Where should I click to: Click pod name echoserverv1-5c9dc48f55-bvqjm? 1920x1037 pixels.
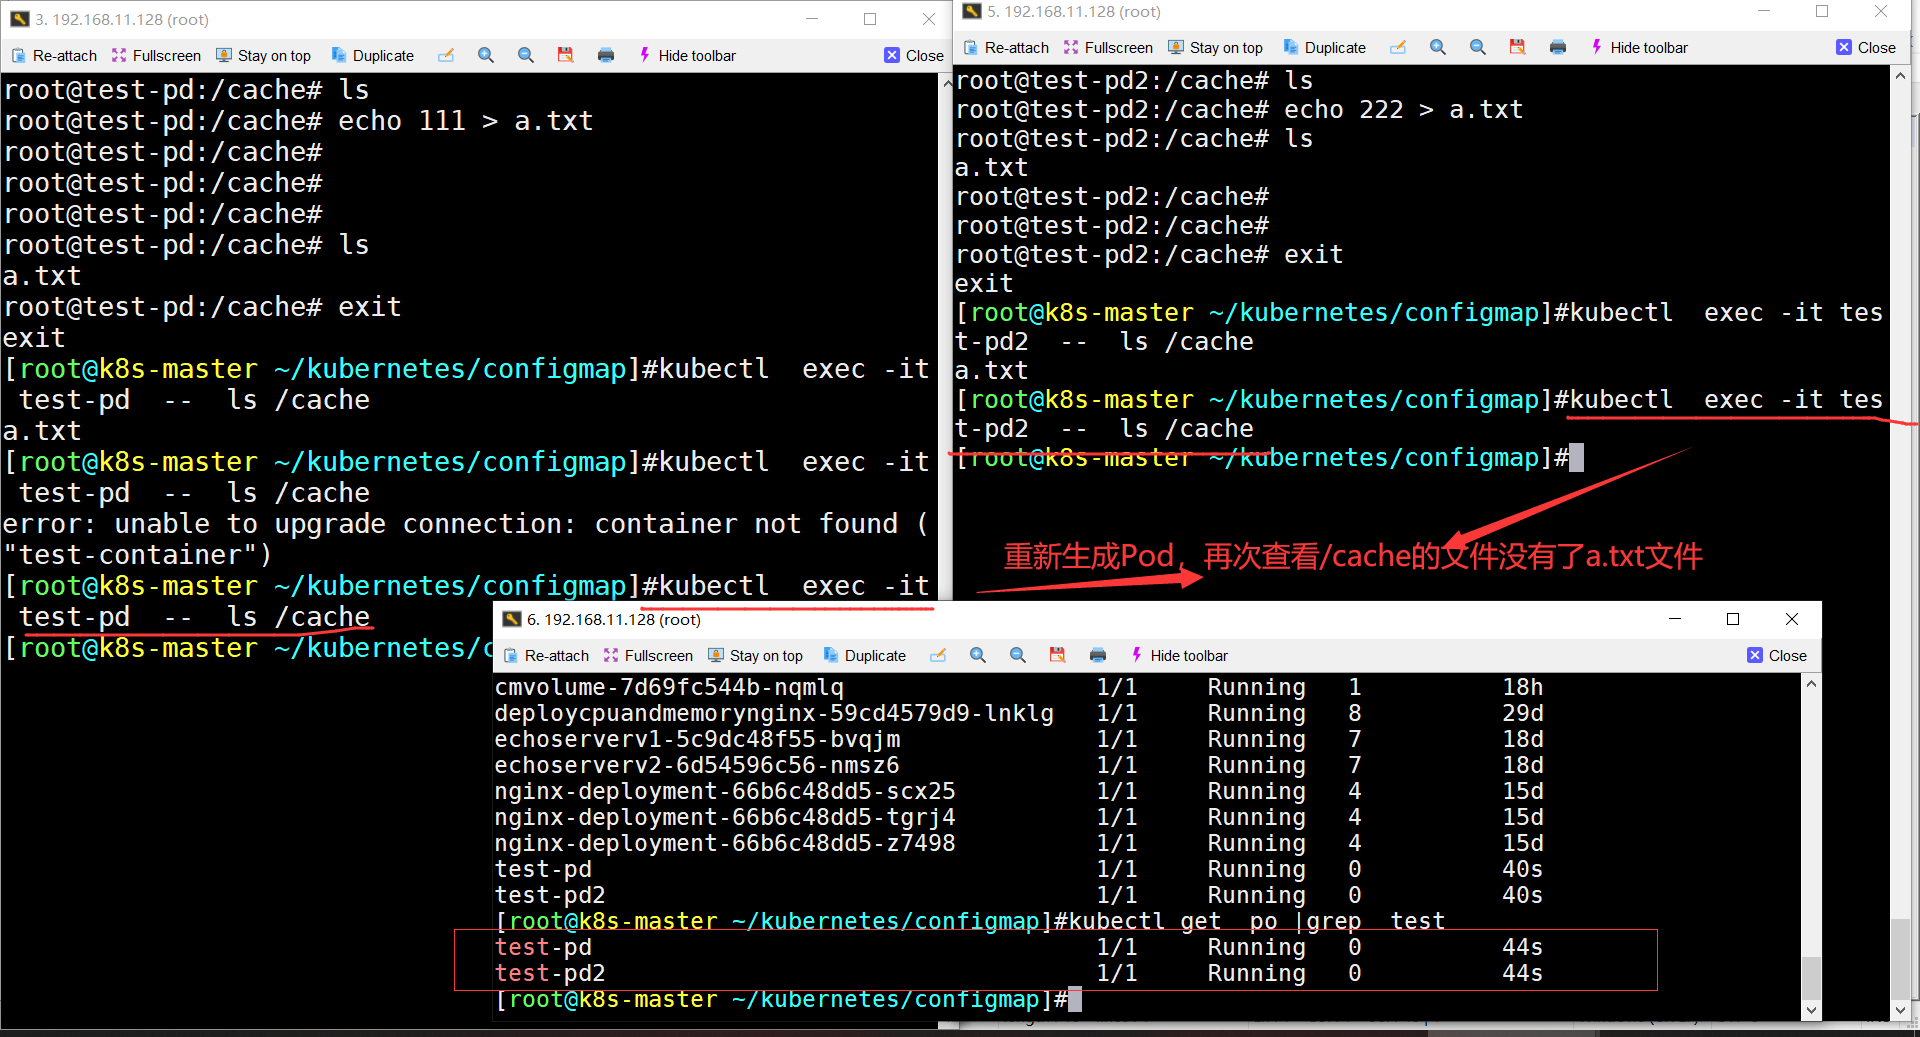pos(697,739)
